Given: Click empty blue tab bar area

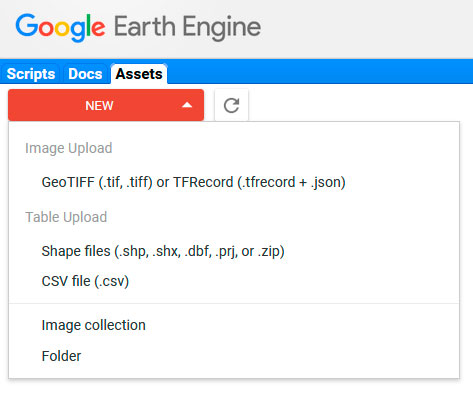Looking at the screenshot, I should [320, 71].
